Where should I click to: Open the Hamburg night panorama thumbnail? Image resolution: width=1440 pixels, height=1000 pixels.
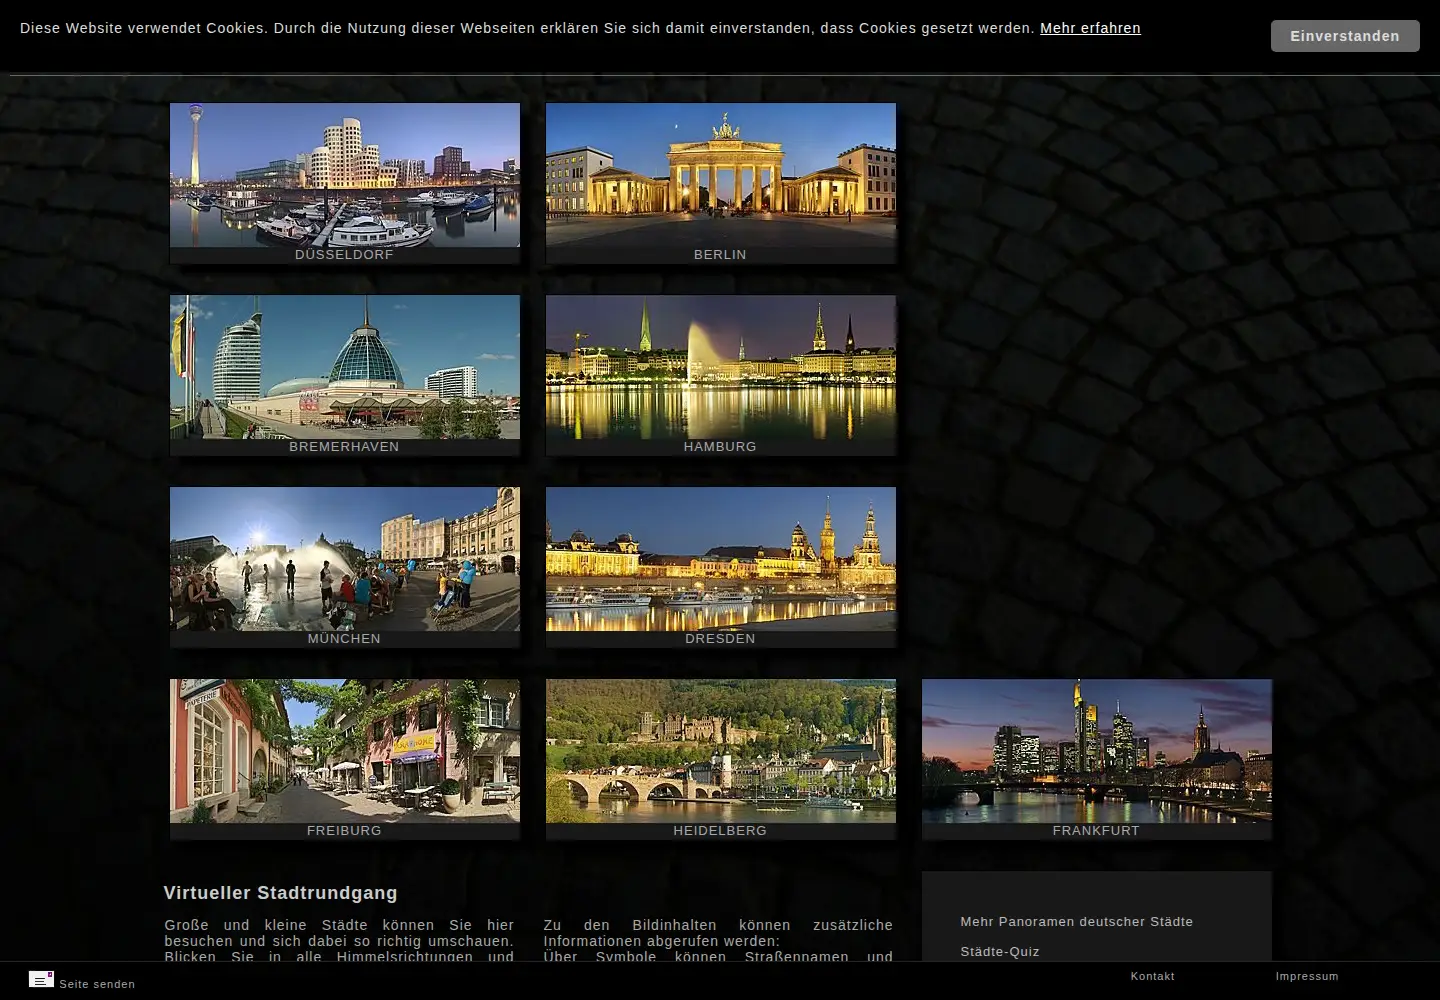pos(721,367)
